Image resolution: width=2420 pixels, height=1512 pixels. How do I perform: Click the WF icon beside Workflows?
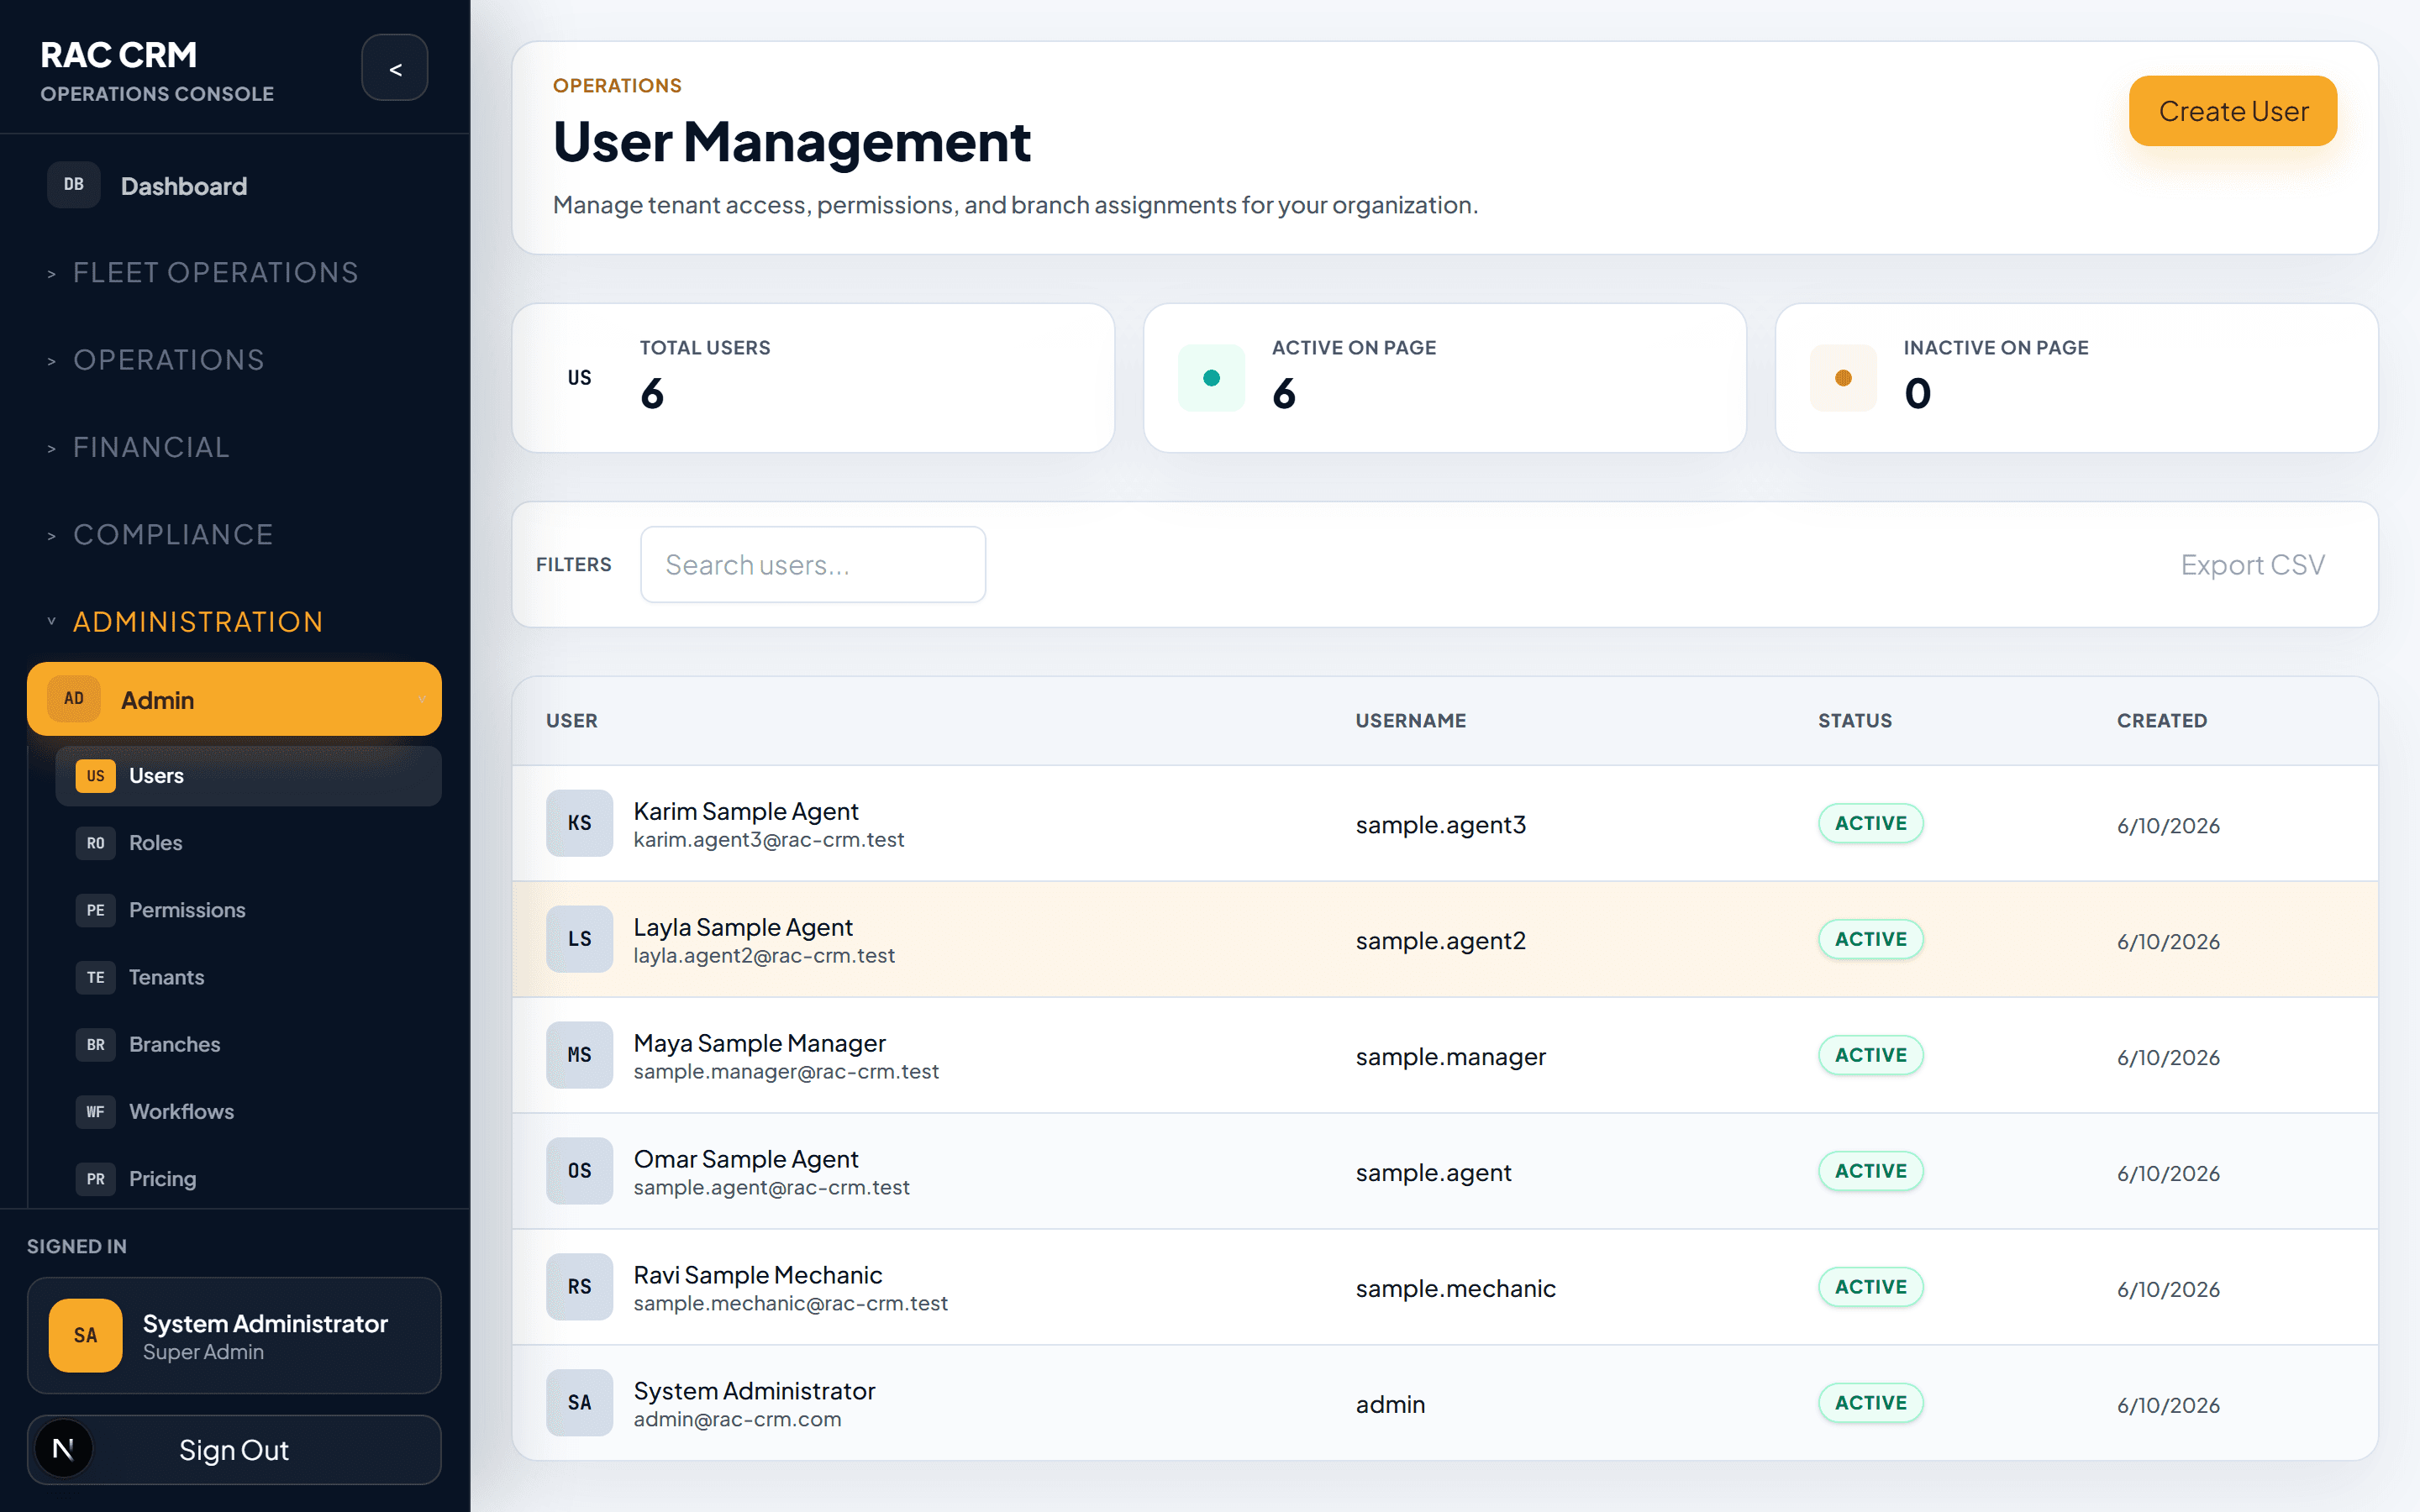click(96, 1111)
